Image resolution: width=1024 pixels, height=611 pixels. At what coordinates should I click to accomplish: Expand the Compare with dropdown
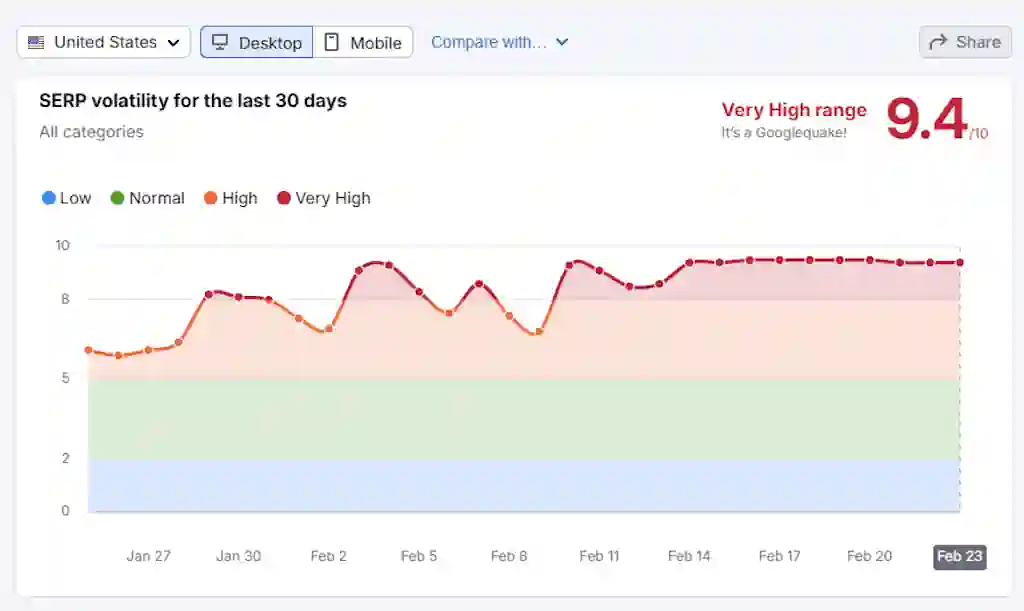(489, 42)
